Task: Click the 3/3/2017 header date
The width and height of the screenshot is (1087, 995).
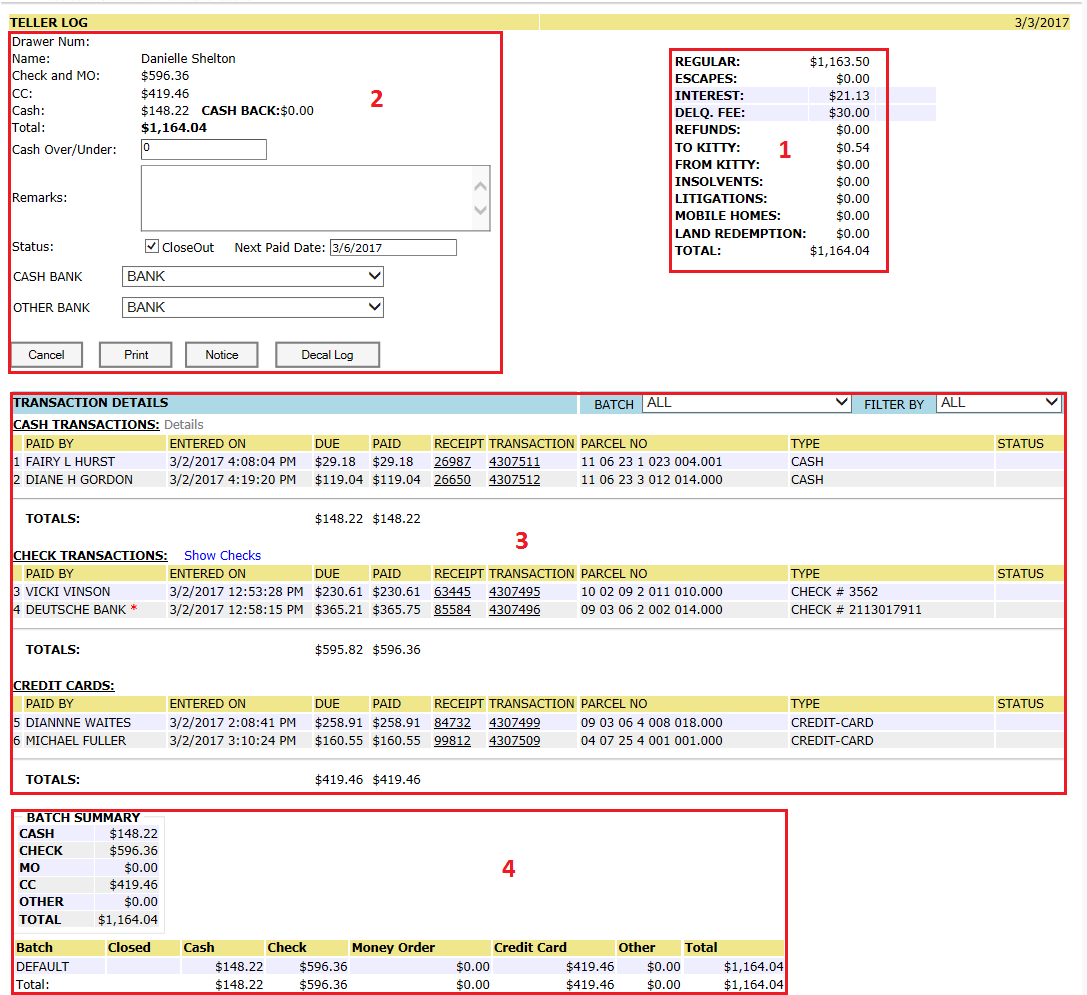Action: 1042,23
